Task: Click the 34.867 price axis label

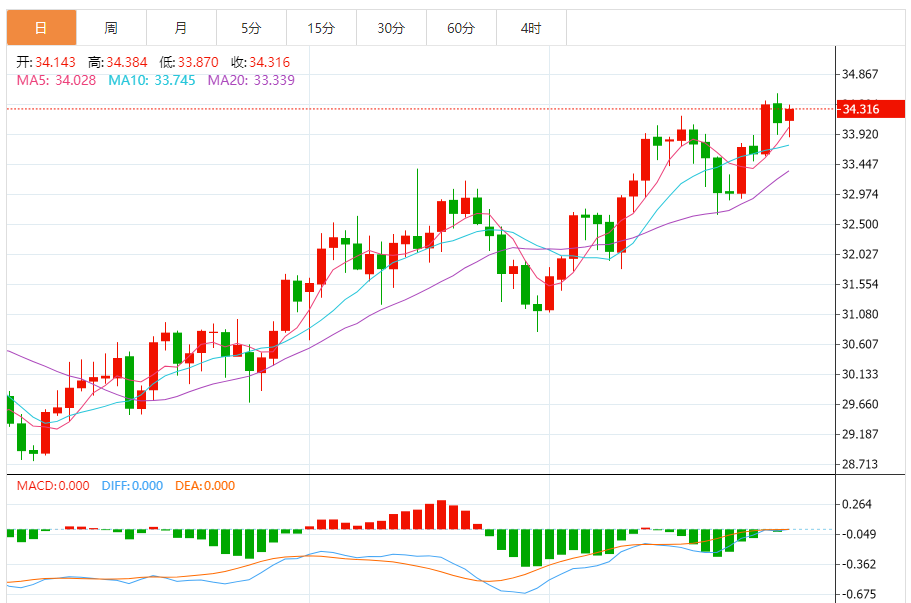Action: point(860,74)
